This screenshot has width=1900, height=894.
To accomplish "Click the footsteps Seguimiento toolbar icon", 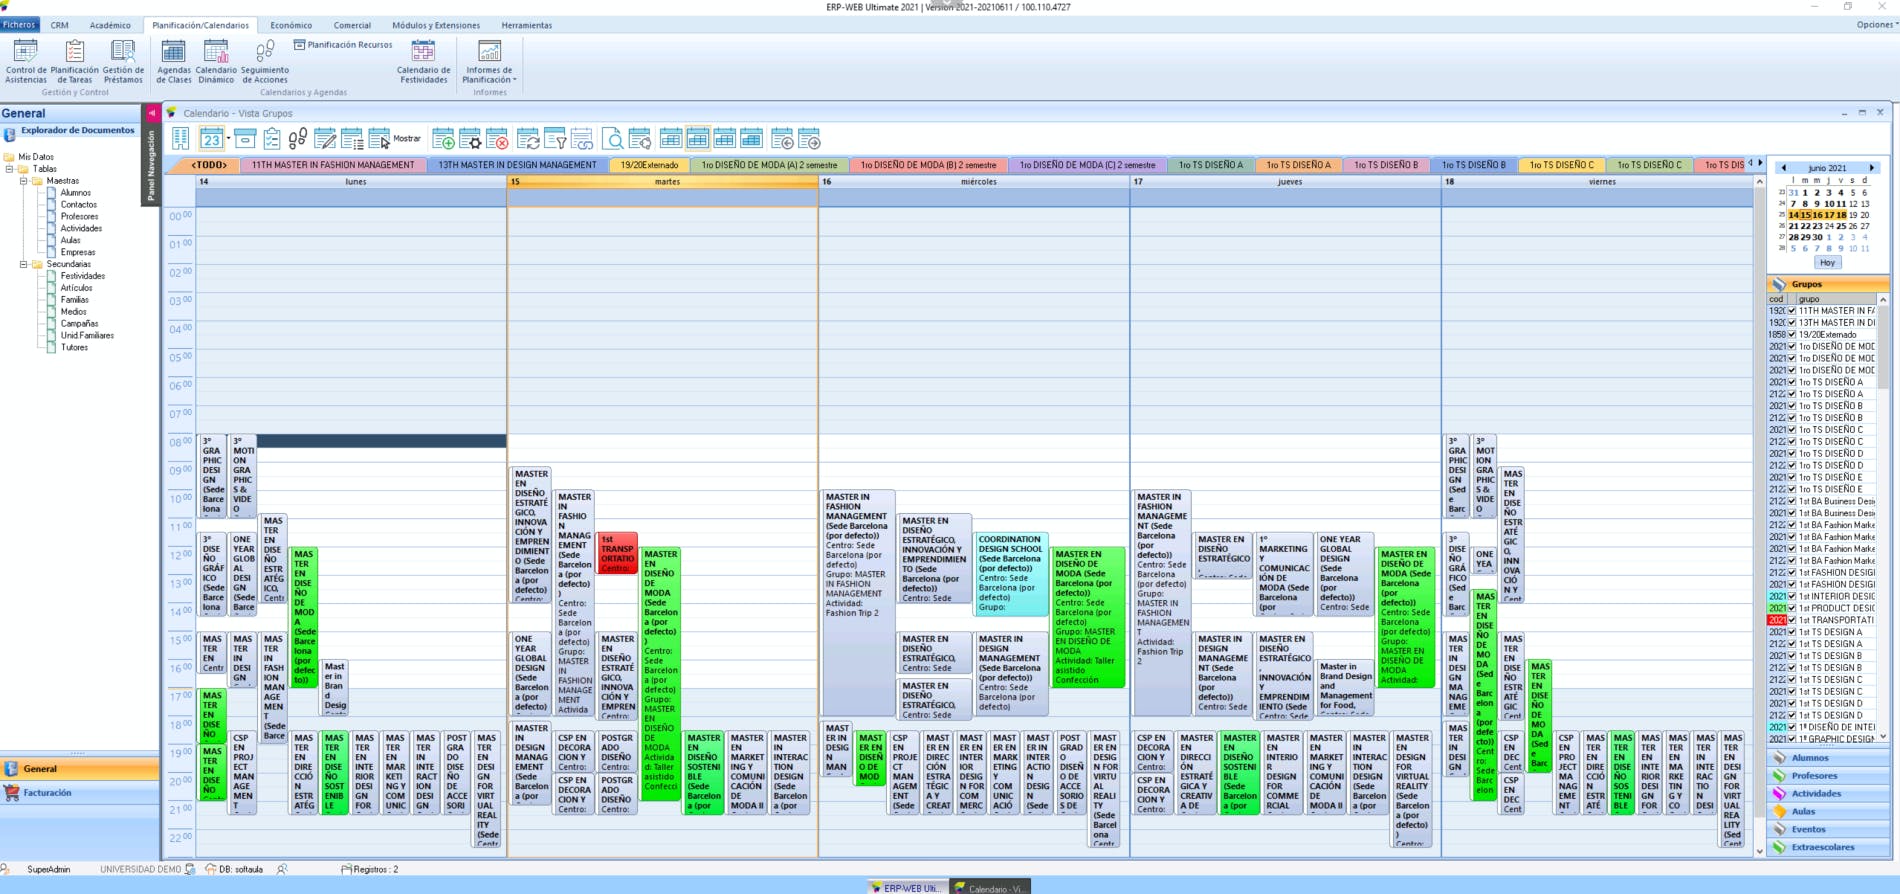I will click(x=298, y=139).
